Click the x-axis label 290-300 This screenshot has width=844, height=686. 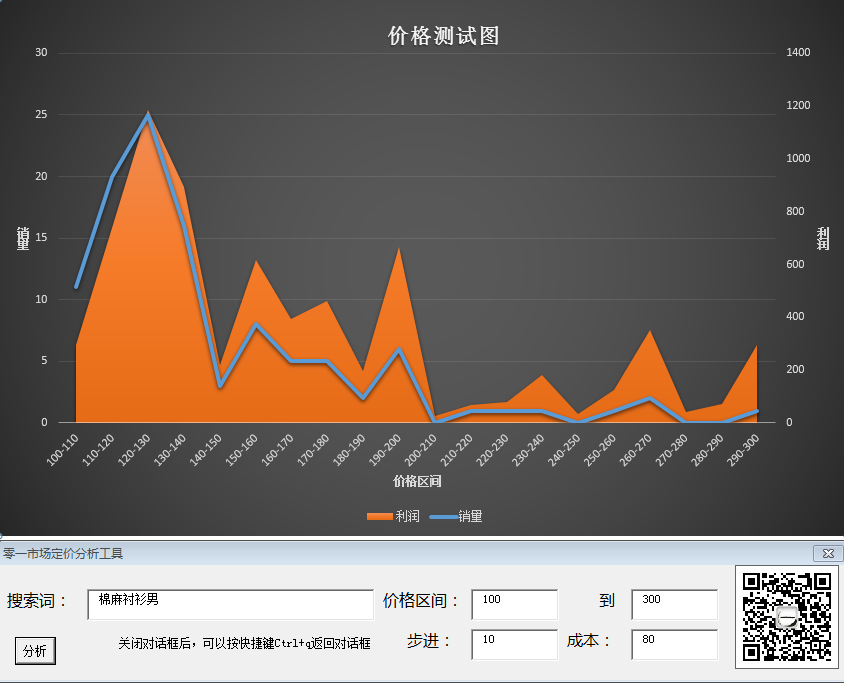pyautogui.click(x=743, y=450)
